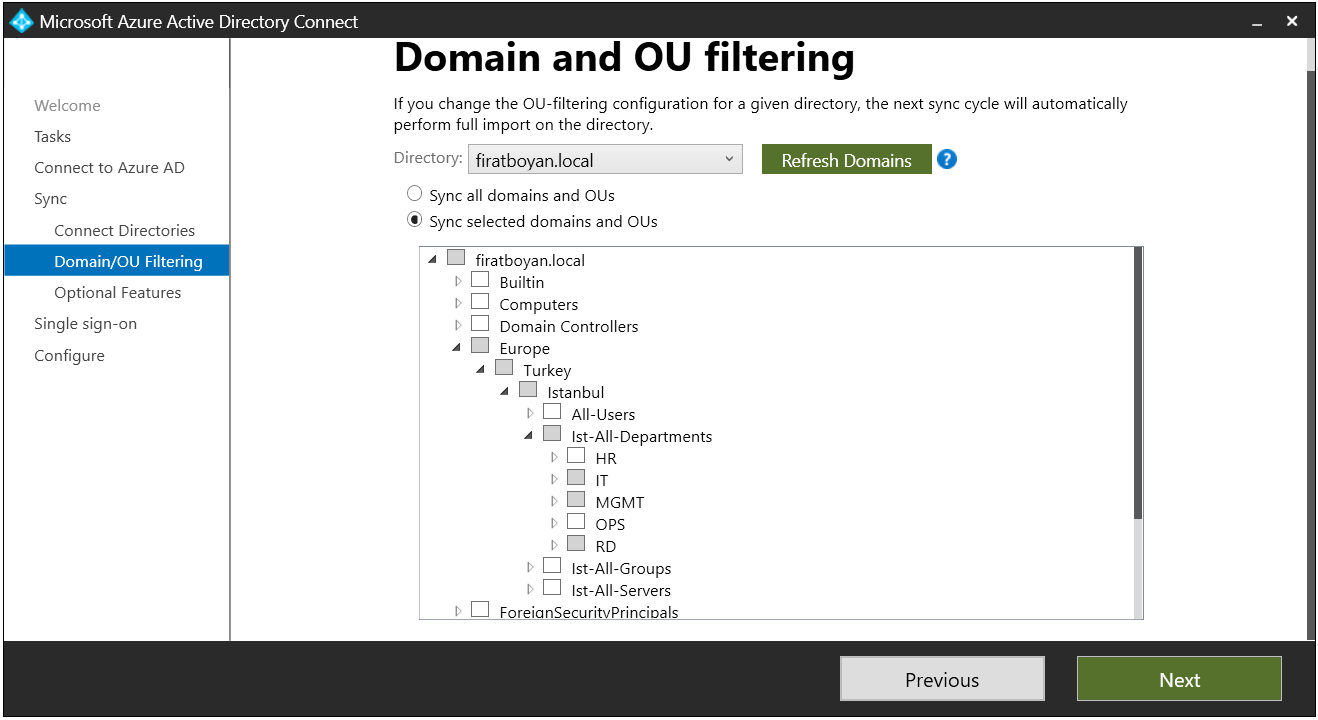The height and width of the screenshot is (720, 1318).
Task: Toggle the Istanbul OU checkbox
Action: [528, 390]
